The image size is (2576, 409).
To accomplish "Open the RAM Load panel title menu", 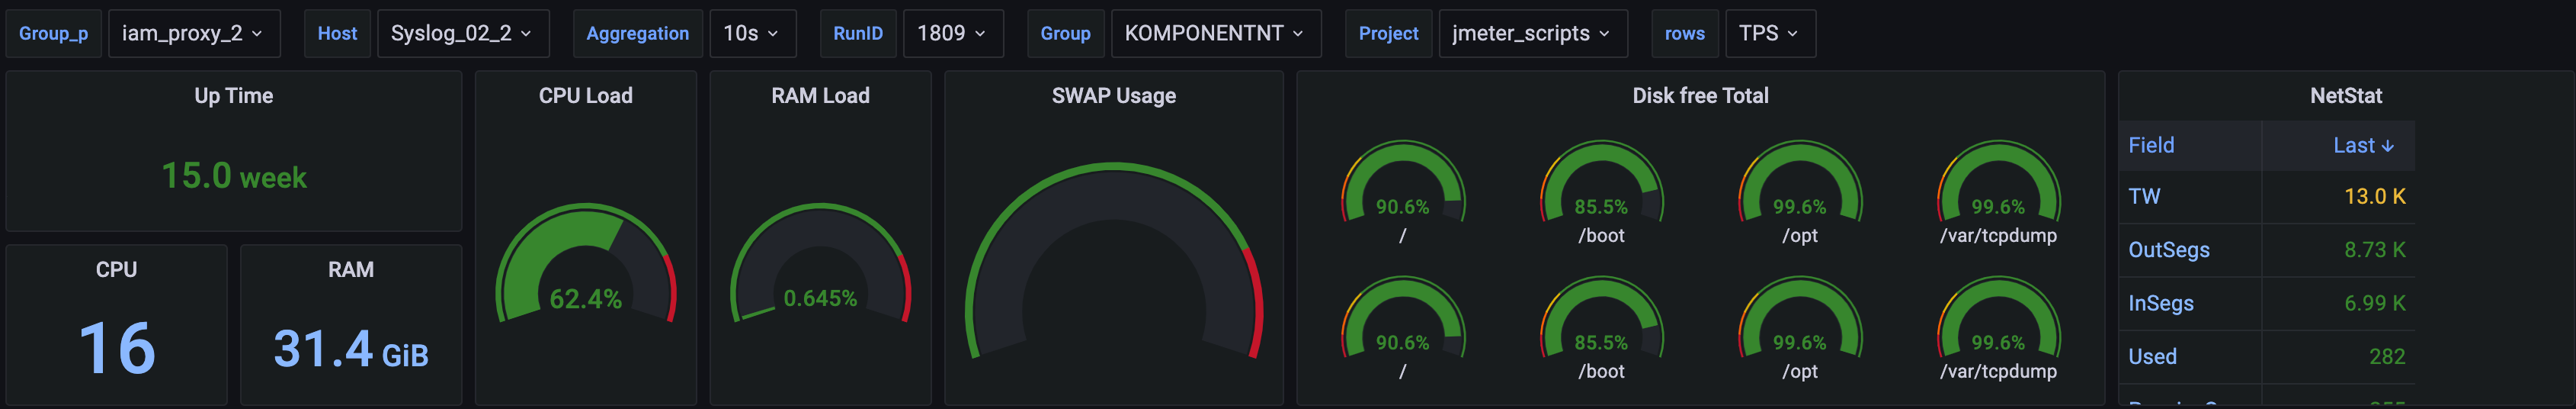I will click(x=820, y=96).
